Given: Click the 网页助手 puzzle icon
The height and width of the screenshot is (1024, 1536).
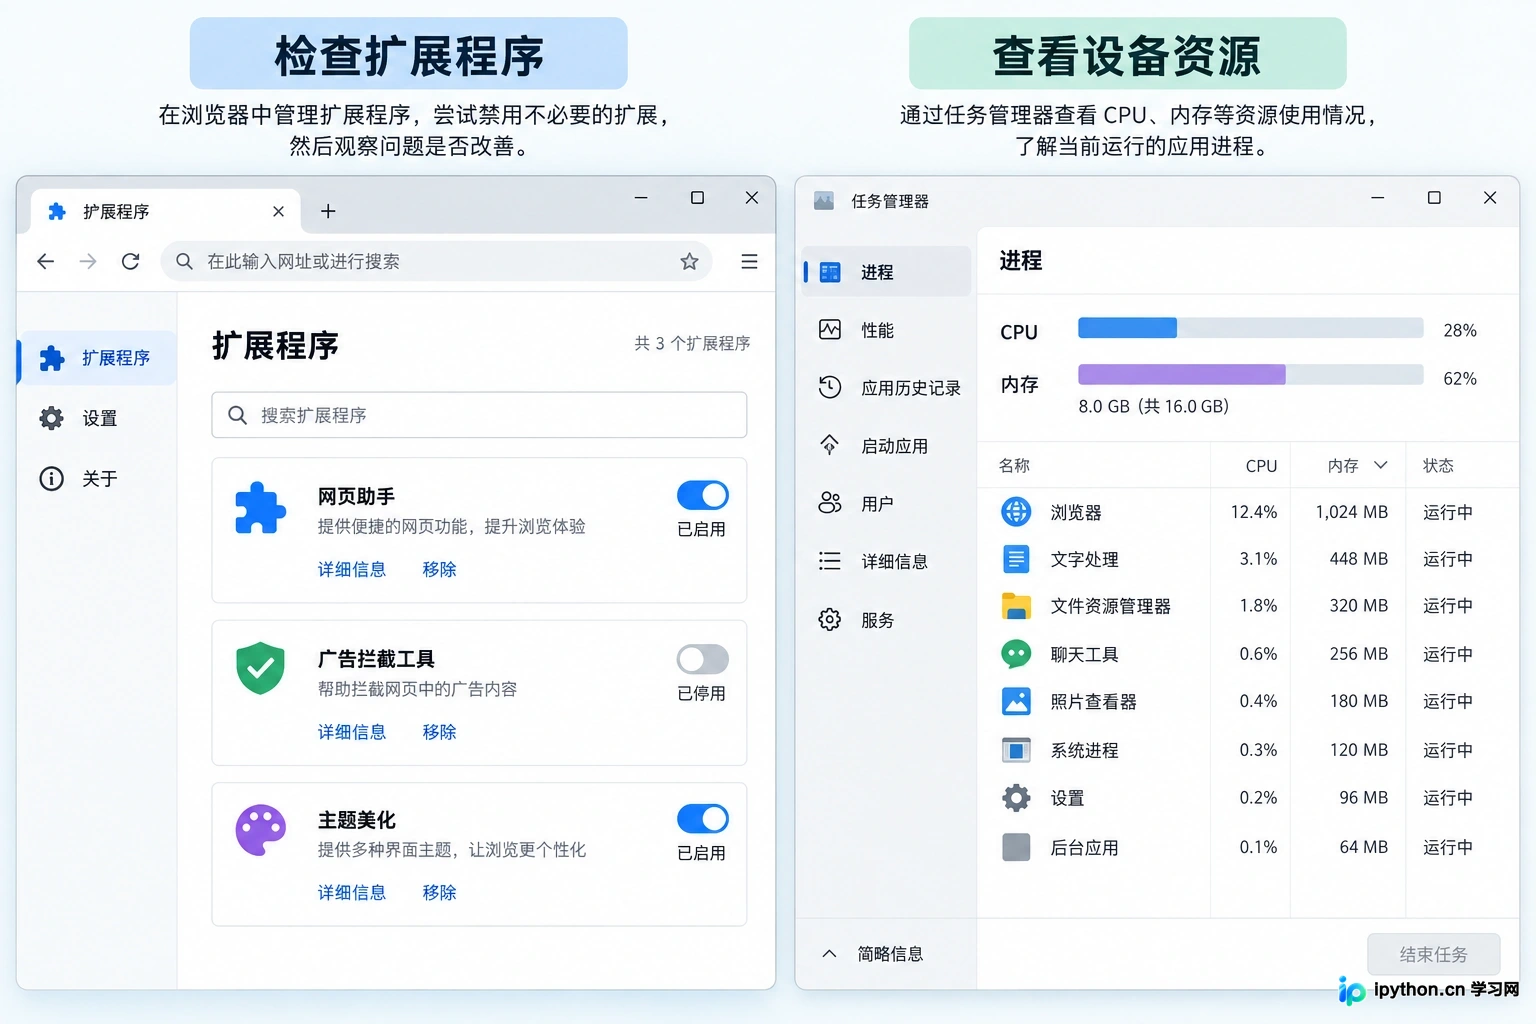Looking at the screenshot, I should click(260, 508).
